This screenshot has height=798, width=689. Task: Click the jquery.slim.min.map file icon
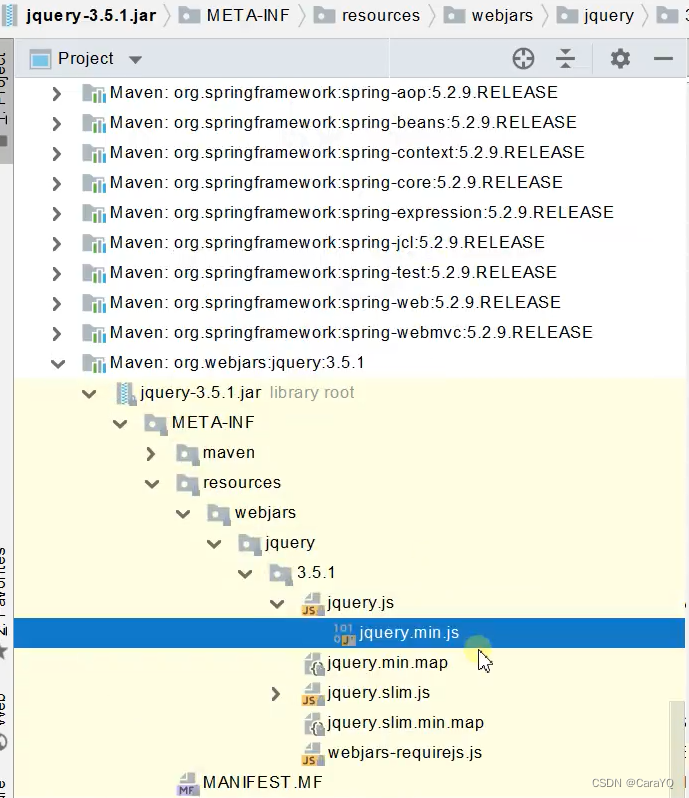point(313,724)
